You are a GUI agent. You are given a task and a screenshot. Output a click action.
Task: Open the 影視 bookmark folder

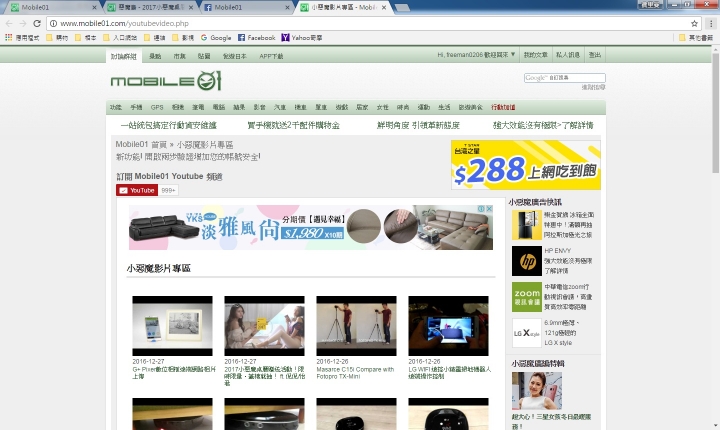(x=183, y=38)
